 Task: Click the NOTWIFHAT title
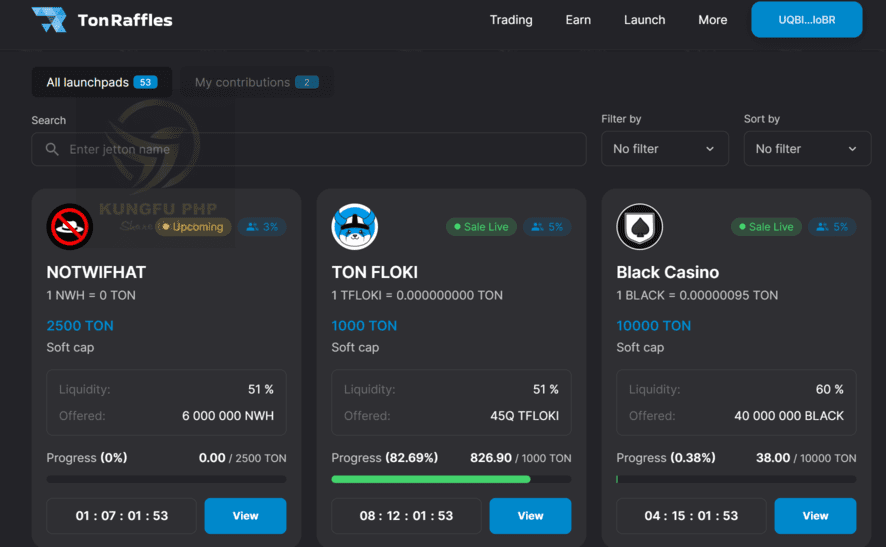pyautogui.click(x=96, y=272)
